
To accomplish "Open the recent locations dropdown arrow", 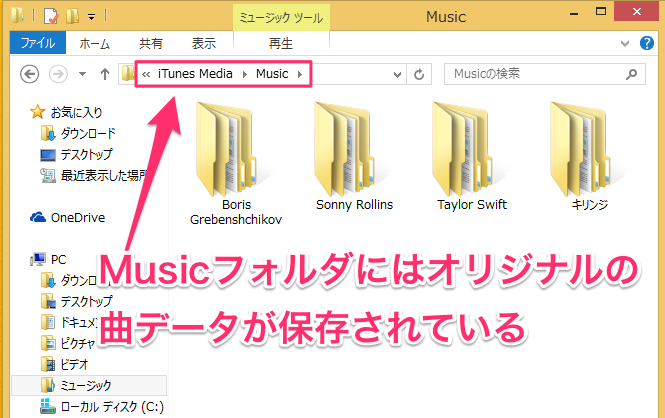I will coord(82,74).
